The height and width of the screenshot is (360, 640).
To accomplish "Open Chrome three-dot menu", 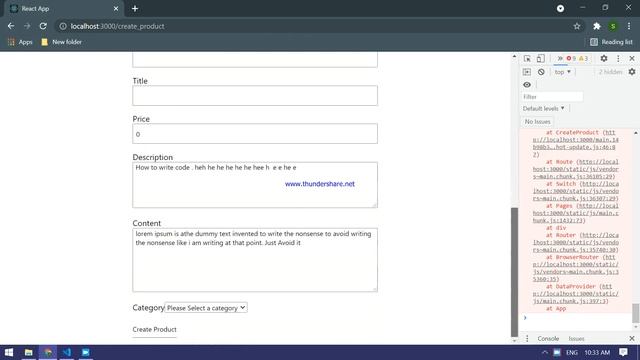I will coord(629,26).
